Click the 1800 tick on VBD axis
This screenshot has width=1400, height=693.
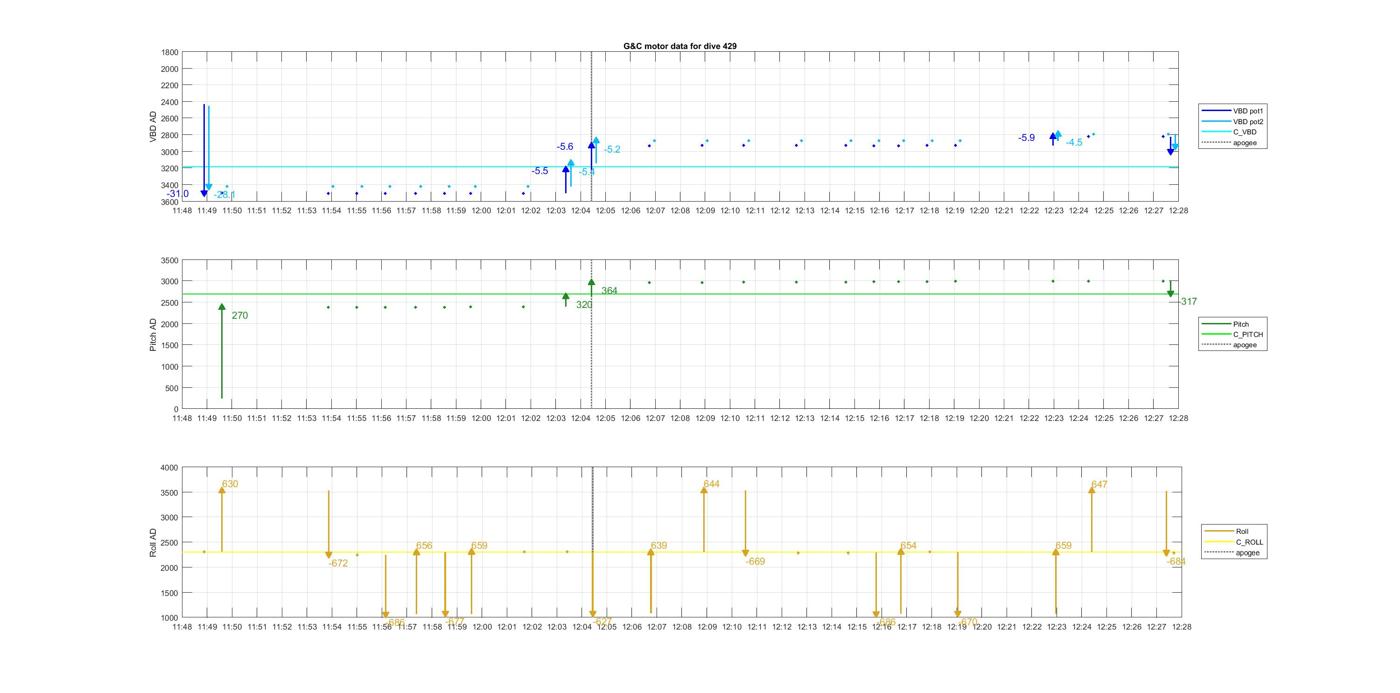click(x=169, y=52)
